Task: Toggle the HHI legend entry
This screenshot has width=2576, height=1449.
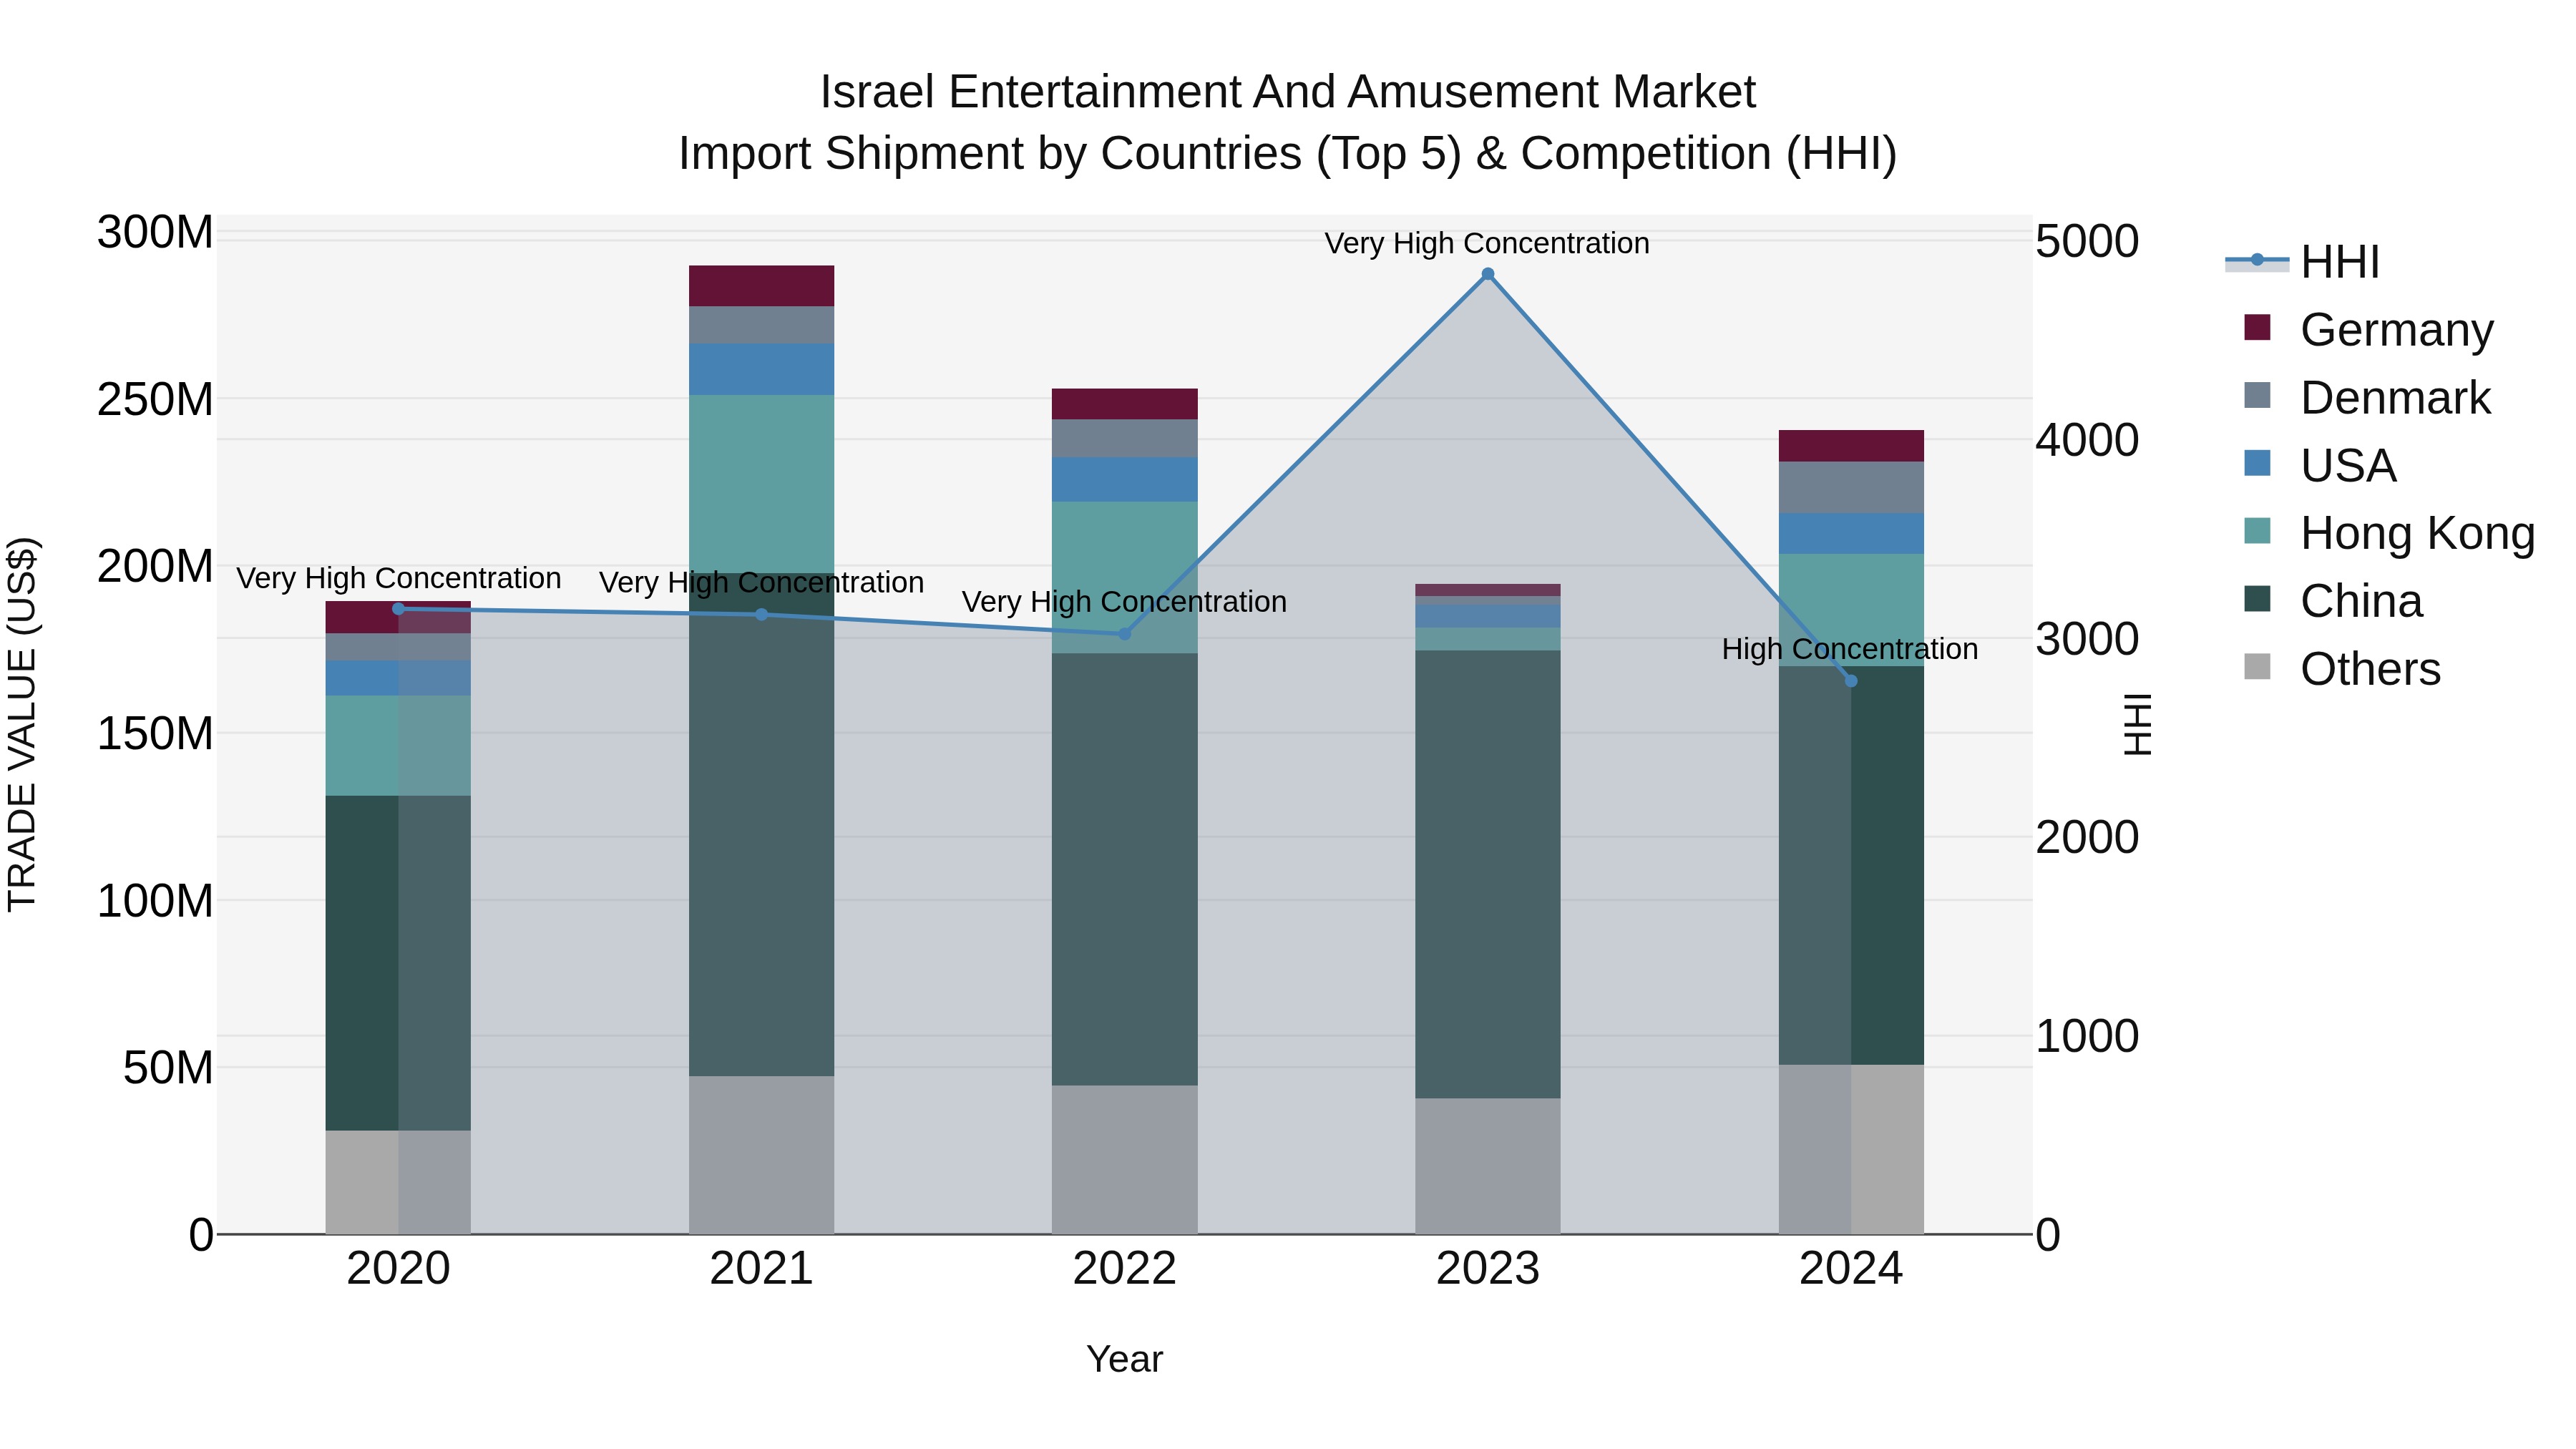Action: pos(2303,262)
